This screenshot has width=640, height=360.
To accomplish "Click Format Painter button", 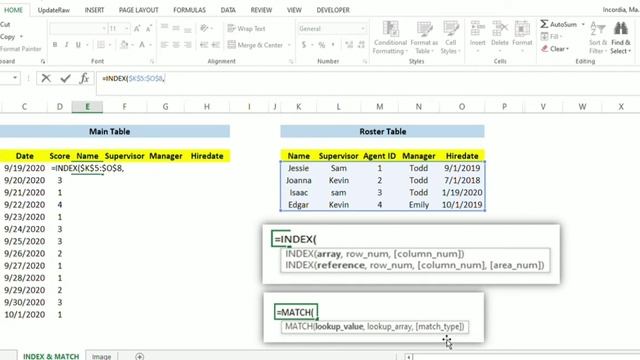I will pos(20,49).
